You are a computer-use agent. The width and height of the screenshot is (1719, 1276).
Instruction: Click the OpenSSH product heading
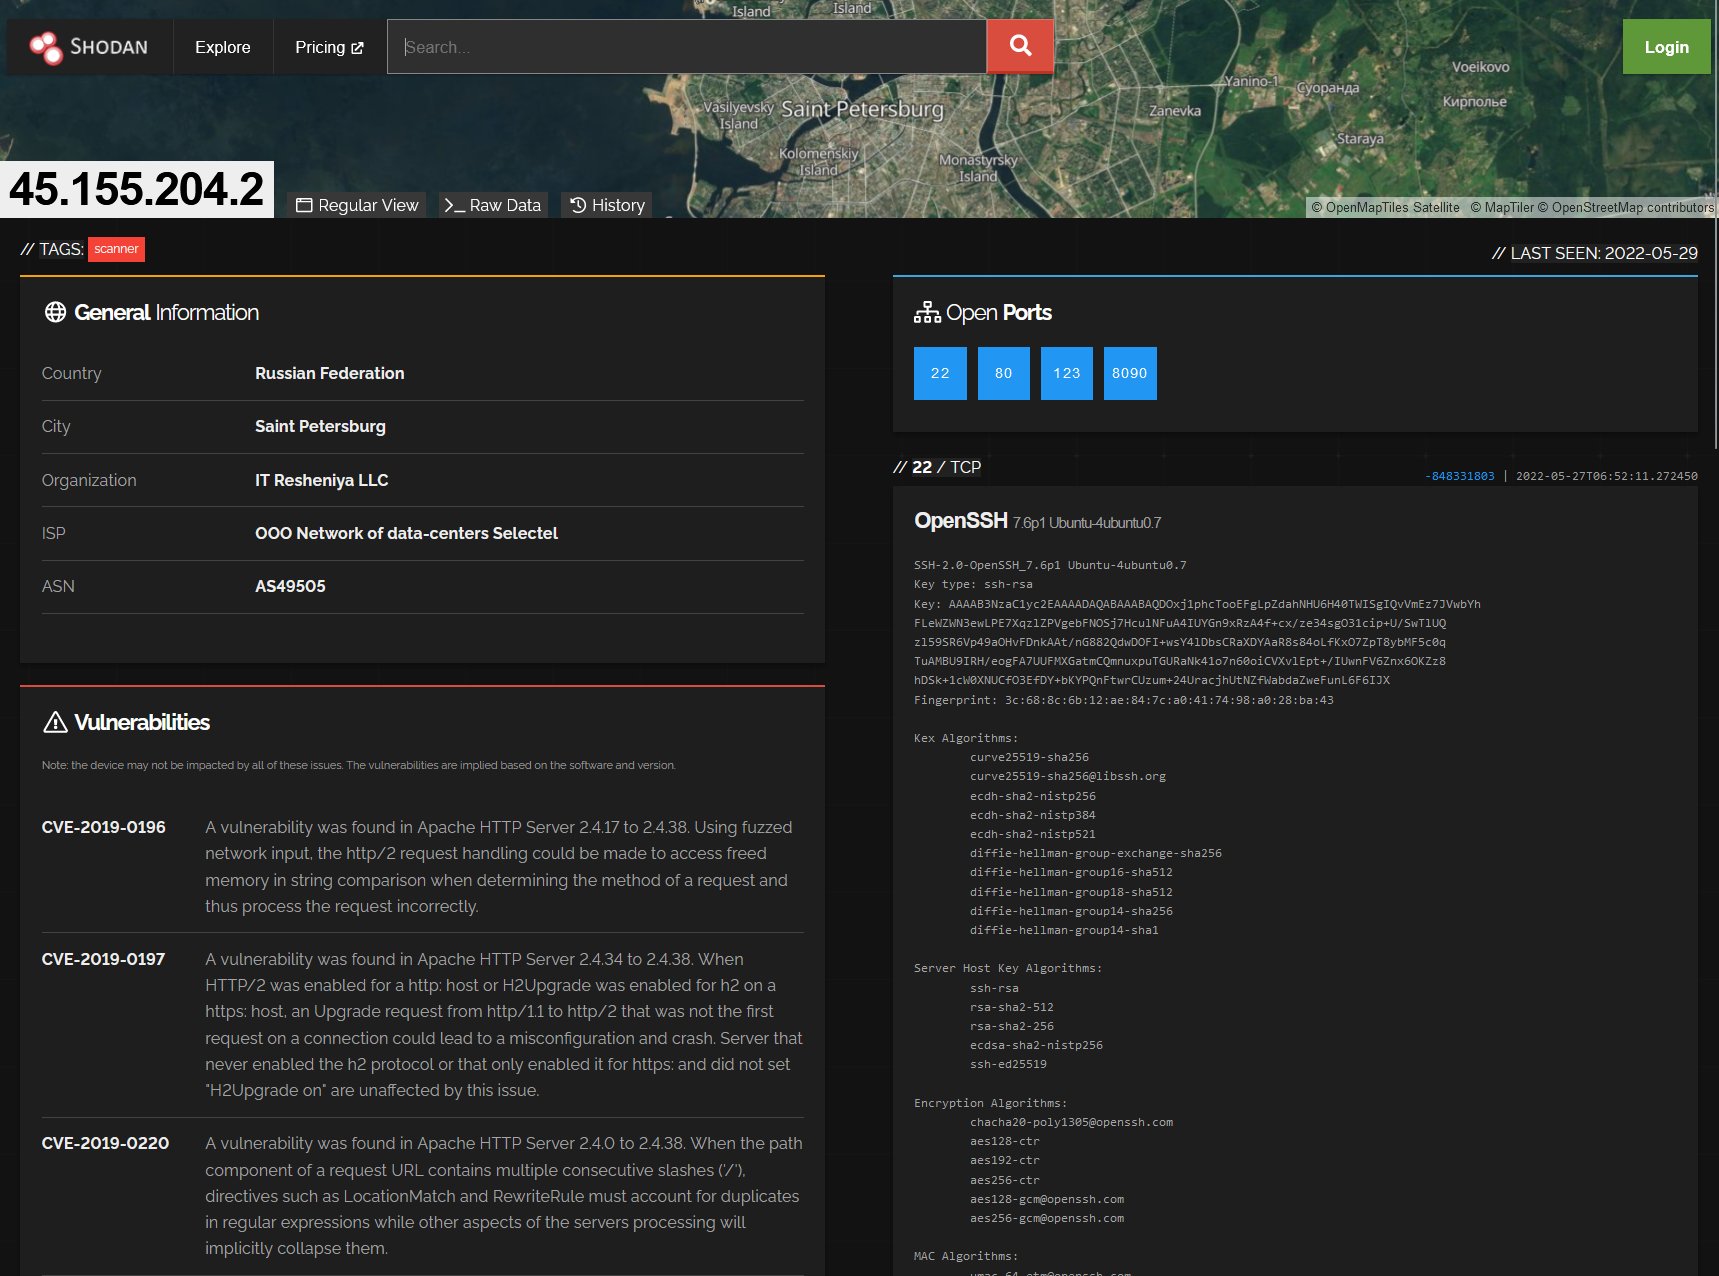[x=961, y=520]
